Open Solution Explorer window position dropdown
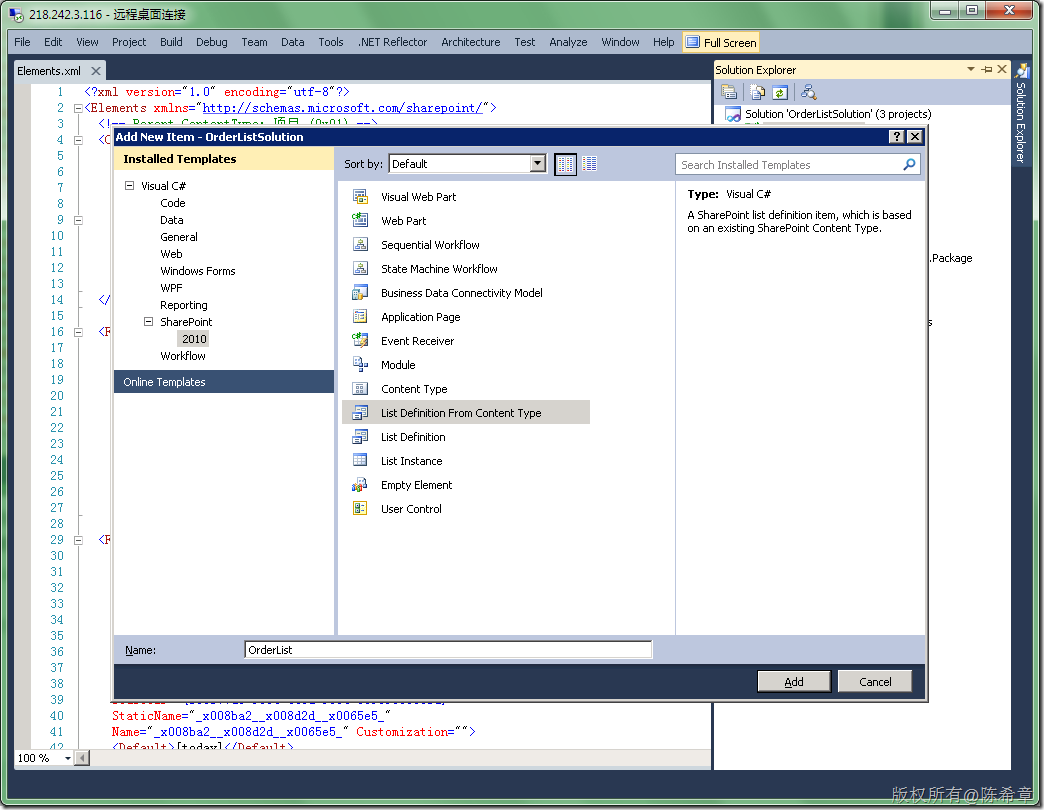1044x810 pixels. [971, 69]
